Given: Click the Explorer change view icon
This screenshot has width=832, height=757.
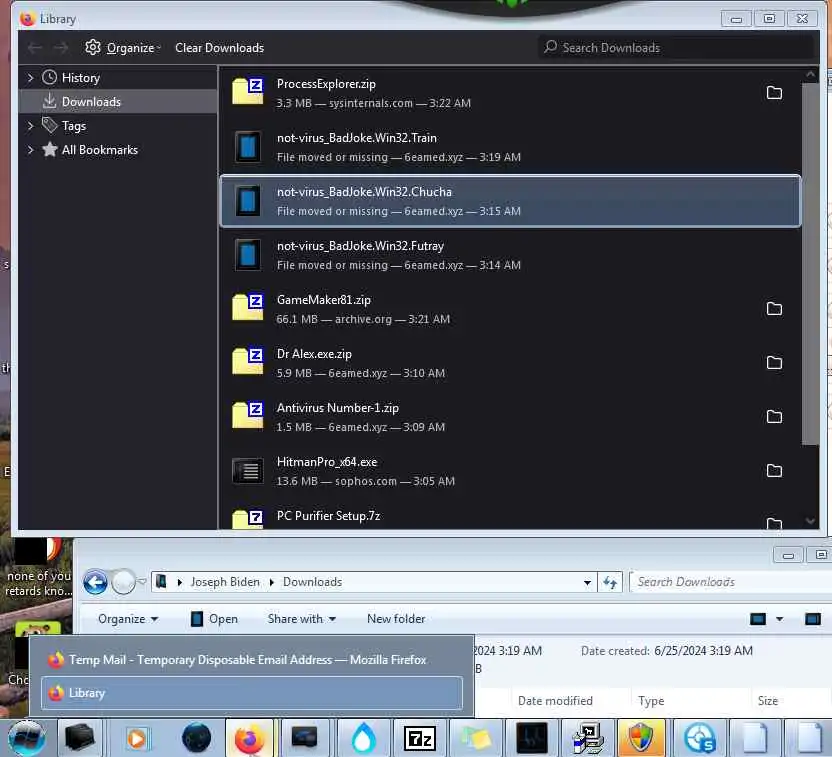Looking at the screenshot, I should (758, 619).
